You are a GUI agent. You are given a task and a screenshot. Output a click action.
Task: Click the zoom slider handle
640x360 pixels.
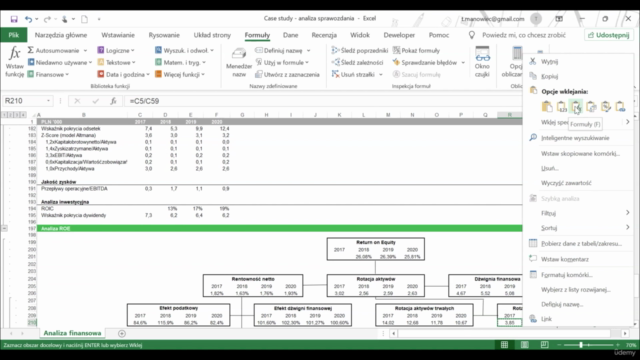point(581,345)
